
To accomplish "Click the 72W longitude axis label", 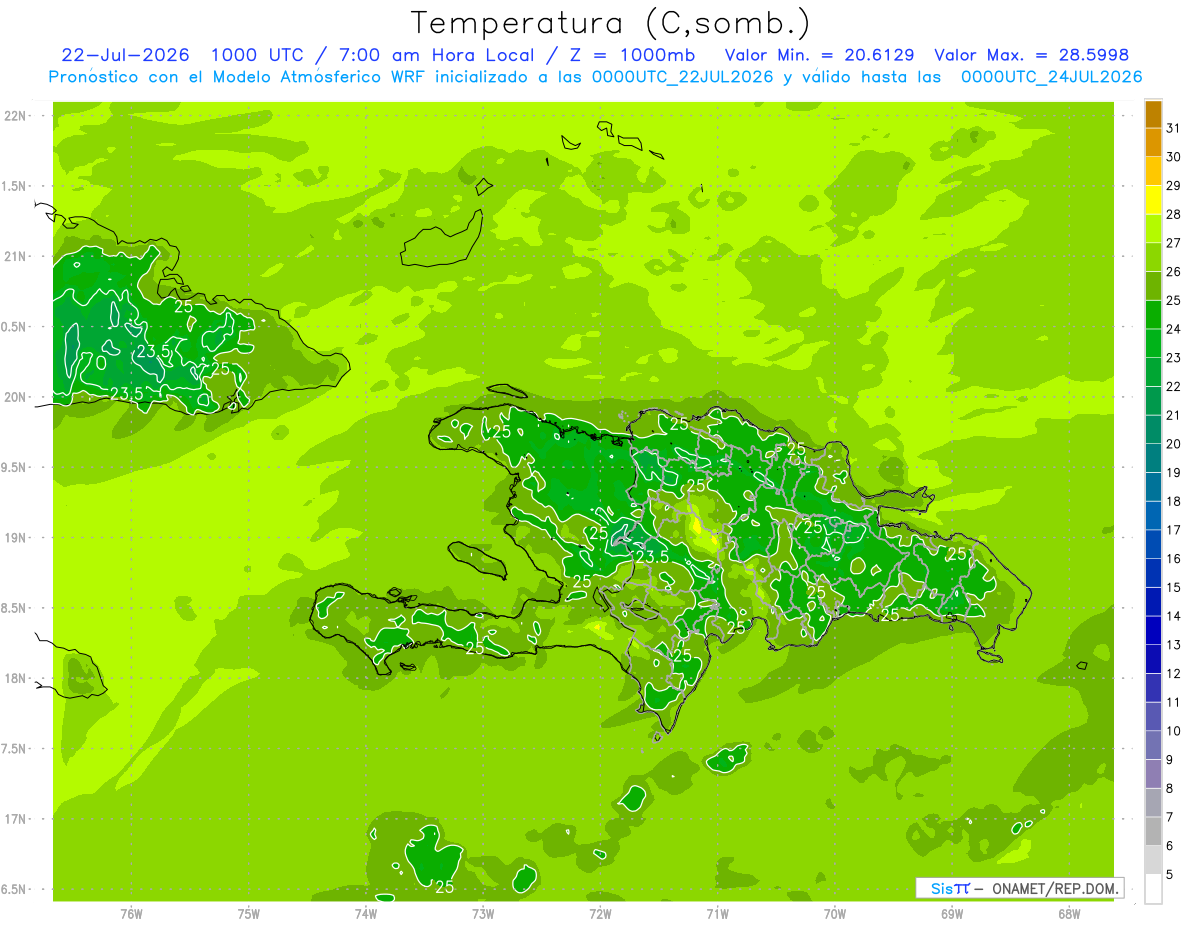I will 600,914.
